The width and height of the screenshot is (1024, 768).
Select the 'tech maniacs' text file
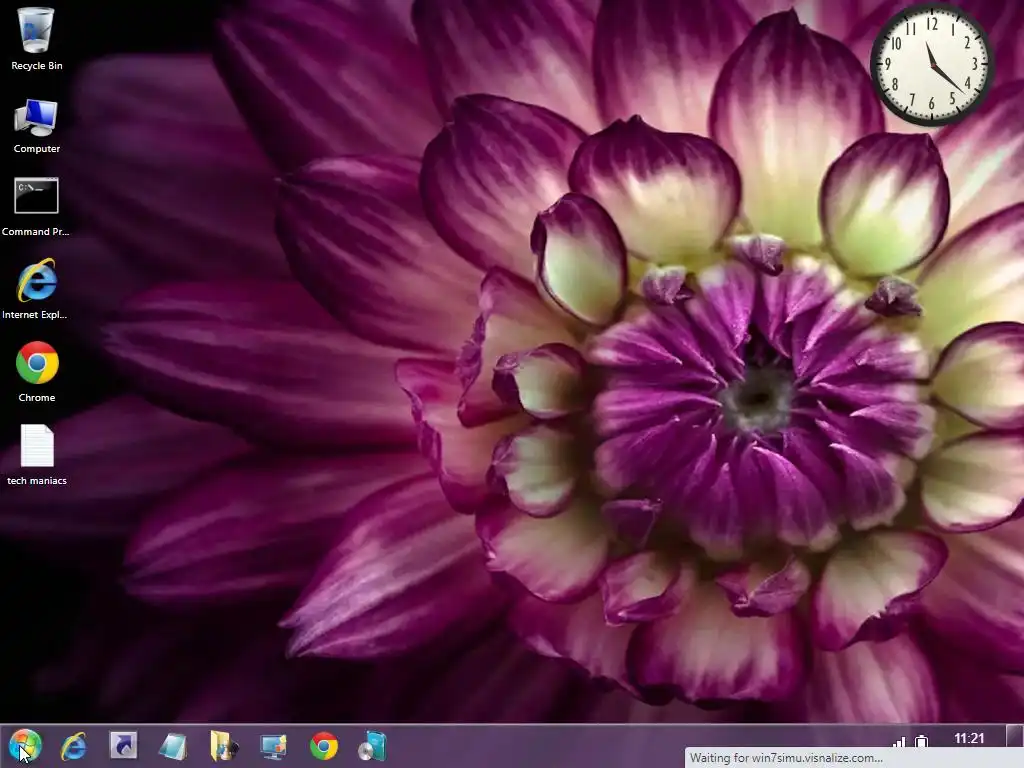tap(37, 455)
